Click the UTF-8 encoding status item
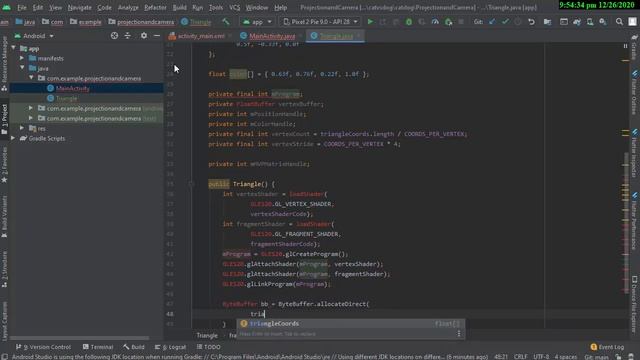The image size is (640, 360). 541,357
